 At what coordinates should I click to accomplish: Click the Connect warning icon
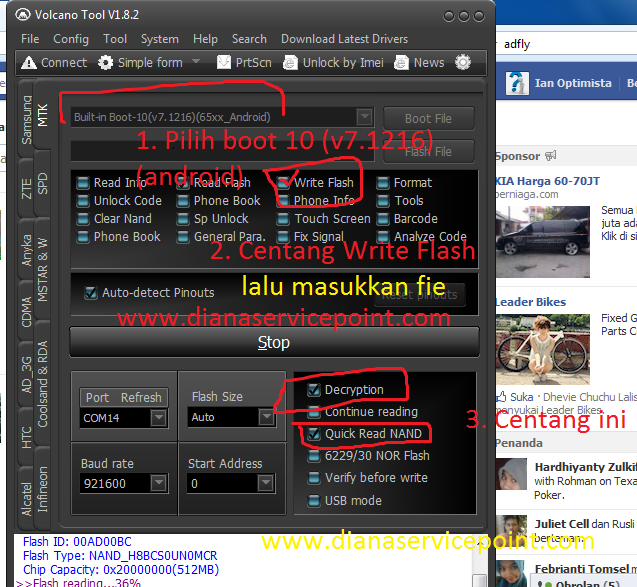point(29,63)
